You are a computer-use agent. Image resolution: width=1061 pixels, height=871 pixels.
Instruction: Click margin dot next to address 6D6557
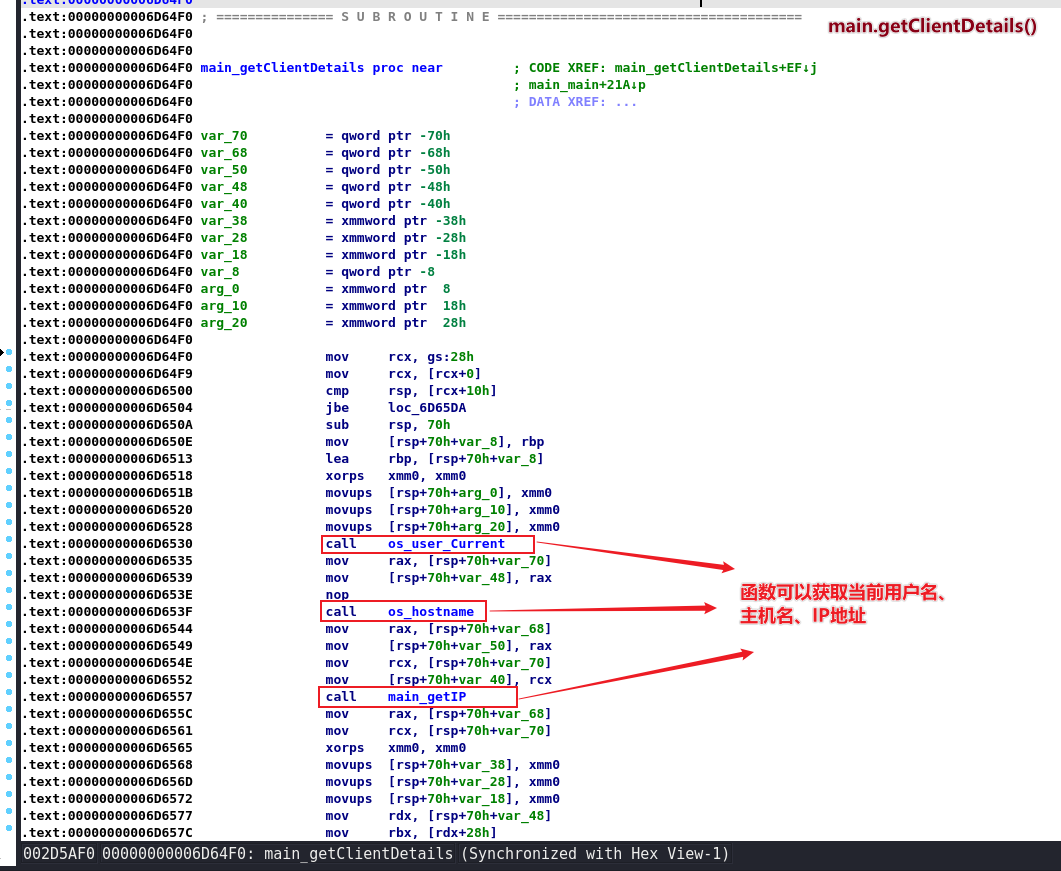click(x=9, y=697)
